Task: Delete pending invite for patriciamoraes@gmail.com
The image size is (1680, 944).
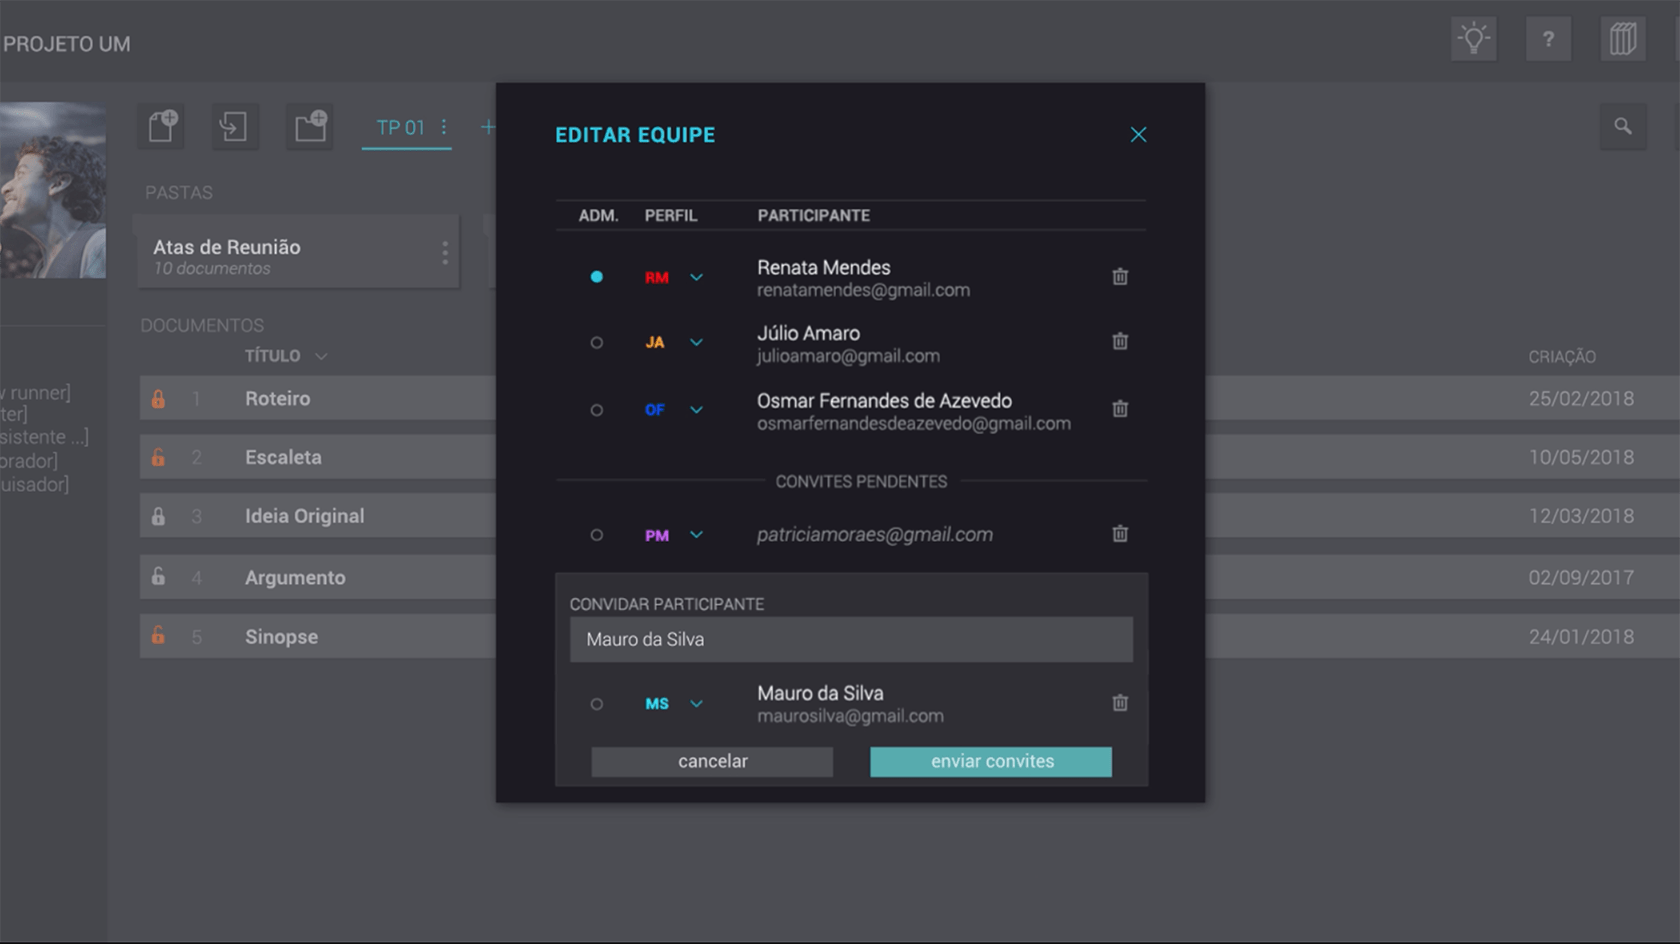Action: click(1120, 534)
